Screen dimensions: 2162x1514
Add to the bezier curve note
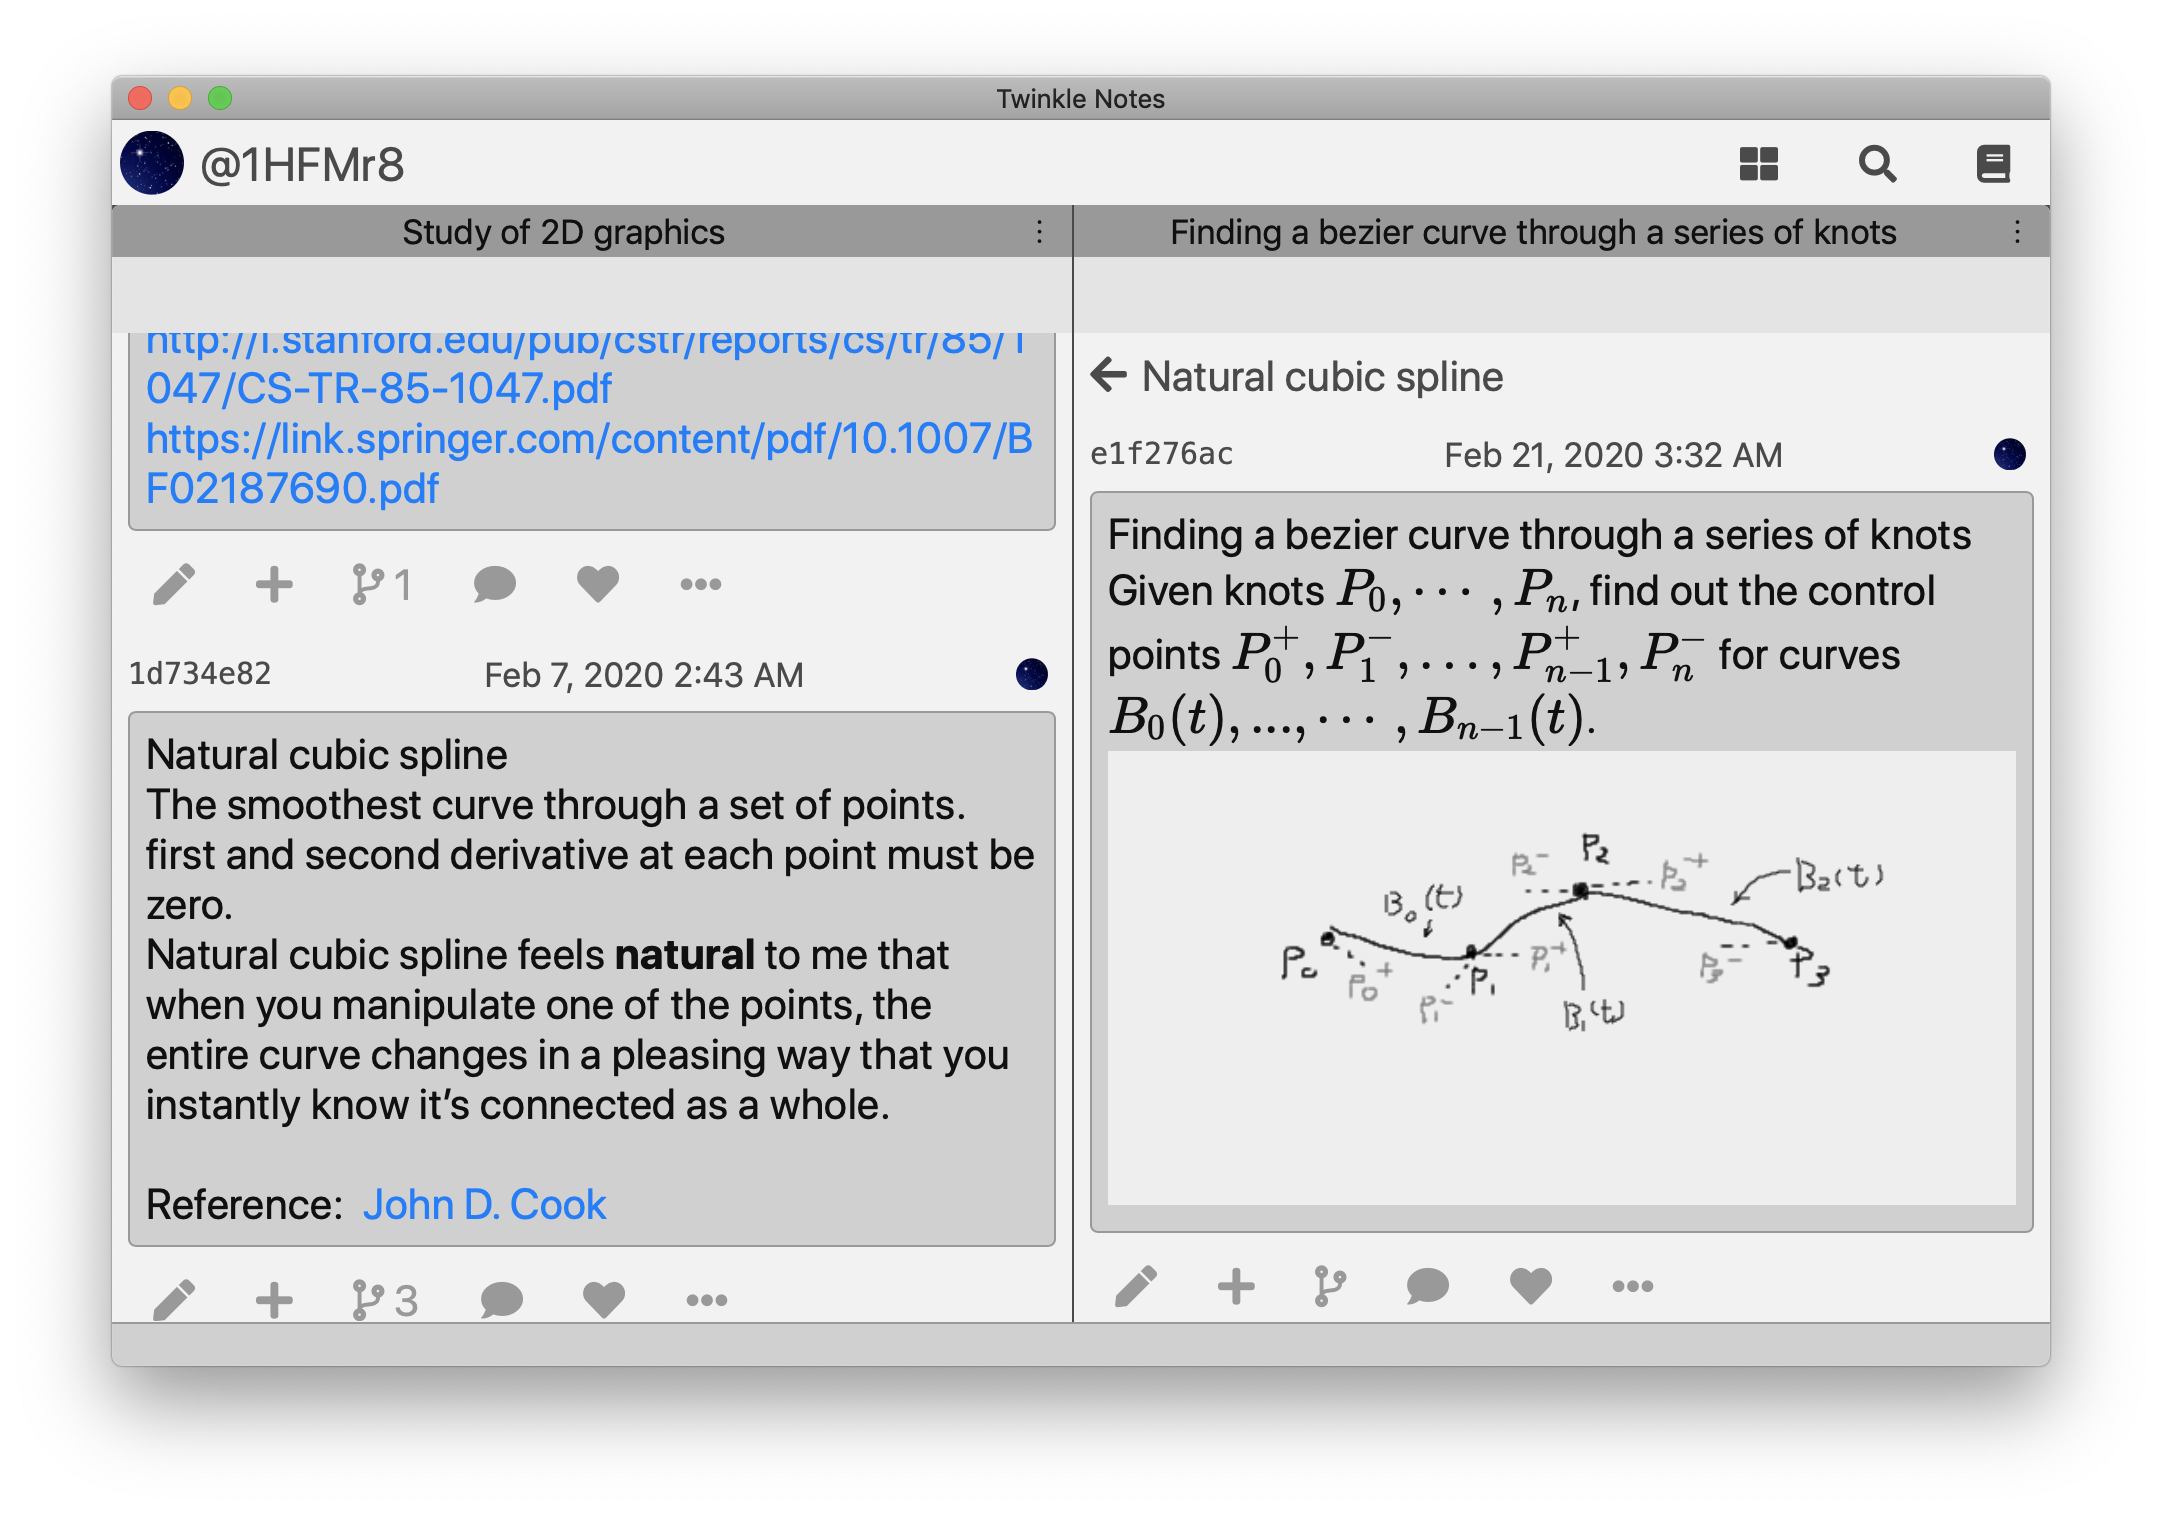tap(1236, 1286)
